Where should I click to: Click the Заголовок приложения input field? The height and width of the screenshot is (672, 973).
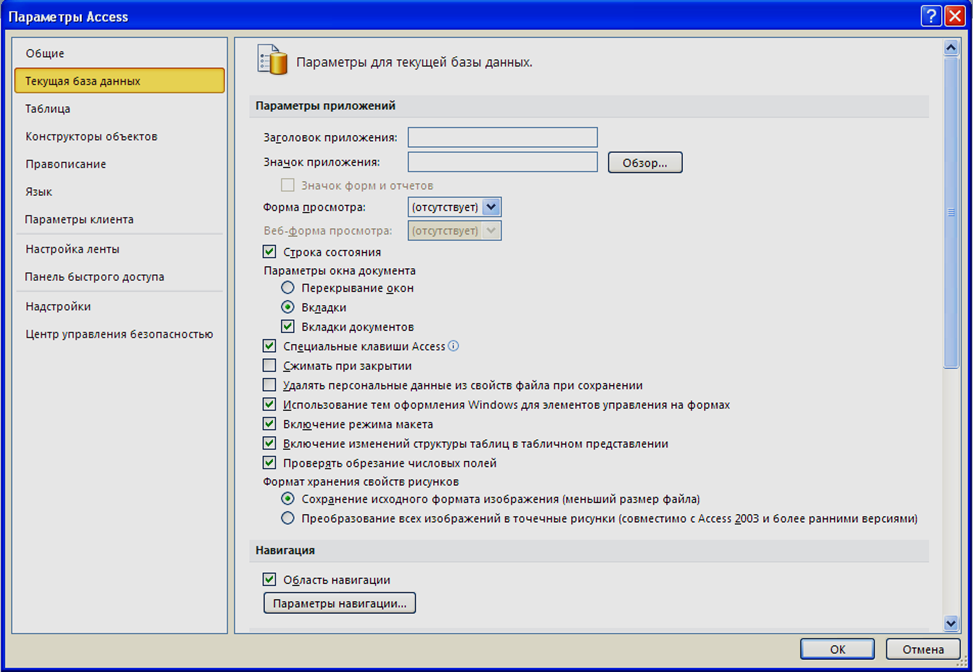tap(503, 137)
